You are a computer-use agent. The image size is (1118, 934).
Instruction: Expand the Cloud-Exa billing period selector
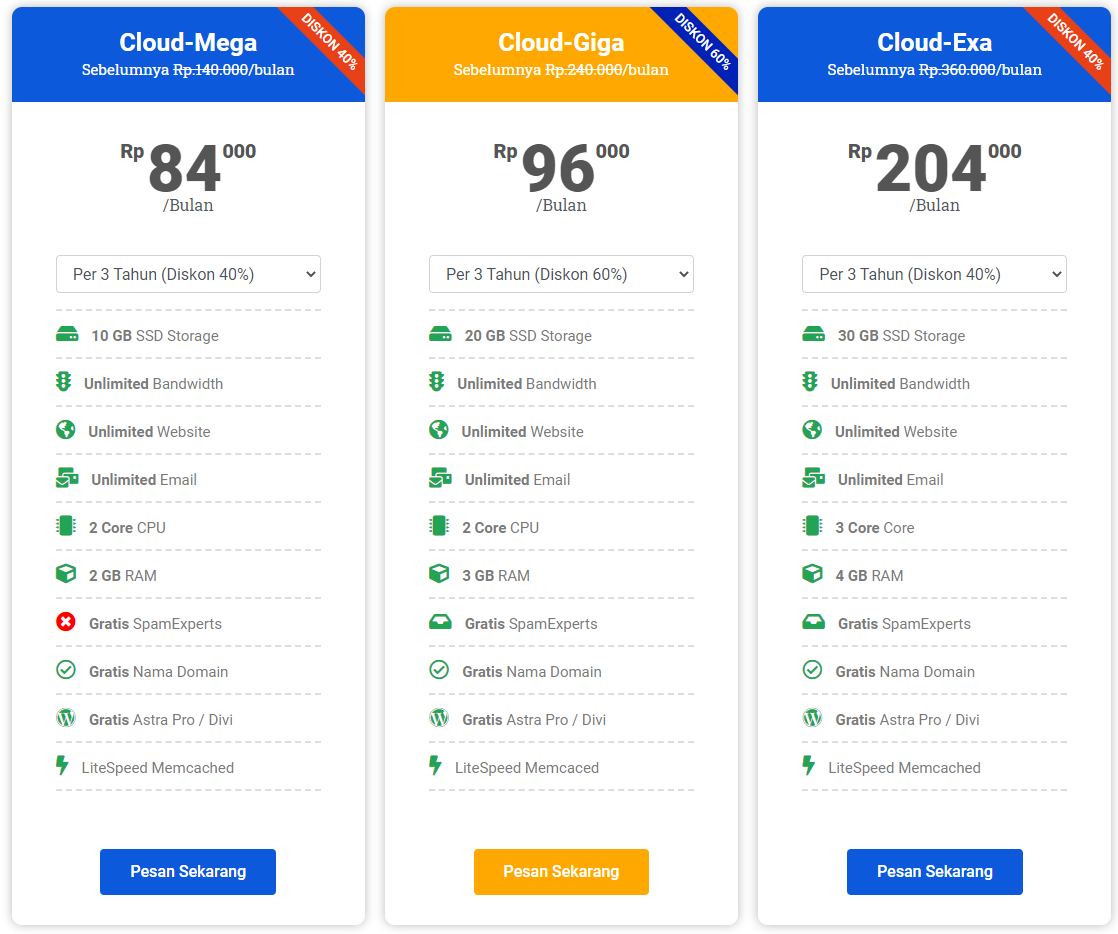pyautogui.click(x=934, y=274)
